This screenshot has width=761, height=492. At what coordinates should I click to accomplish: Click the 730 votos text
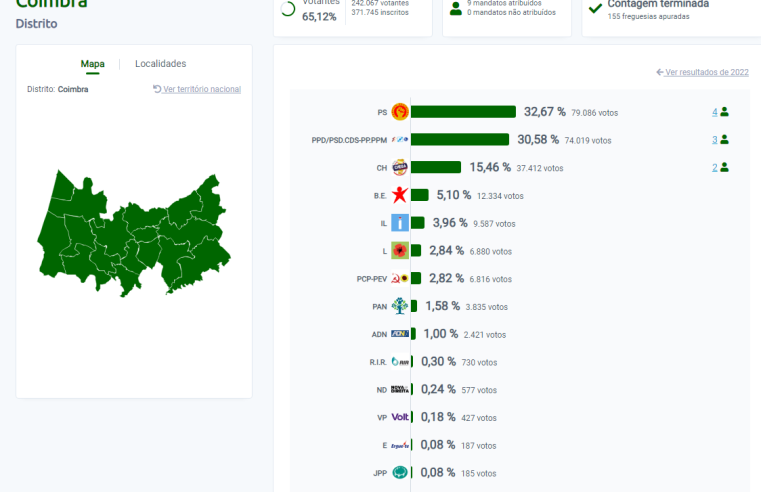click(480, 362)
